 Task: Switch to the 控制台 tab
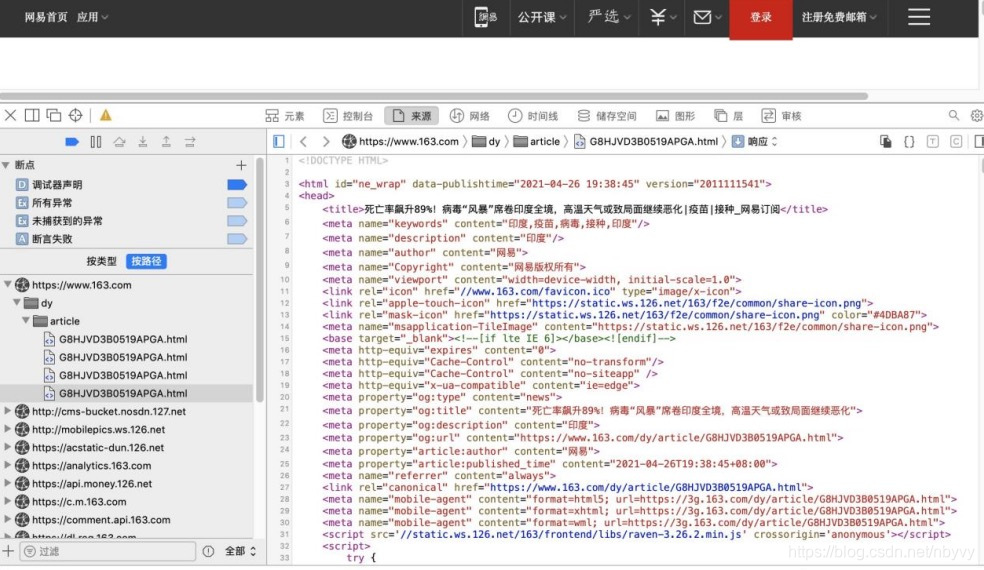point(348,116)
